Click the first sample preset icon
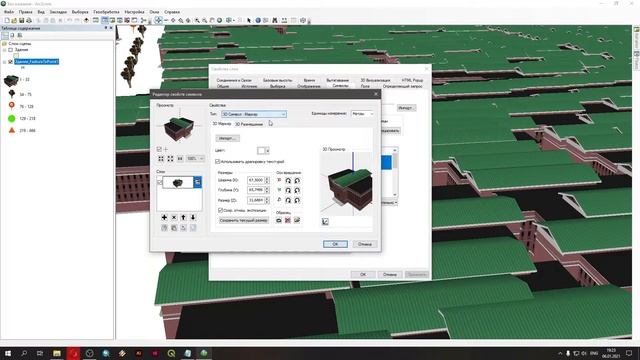This screenshot has width=640, height=360. [279, 220]
